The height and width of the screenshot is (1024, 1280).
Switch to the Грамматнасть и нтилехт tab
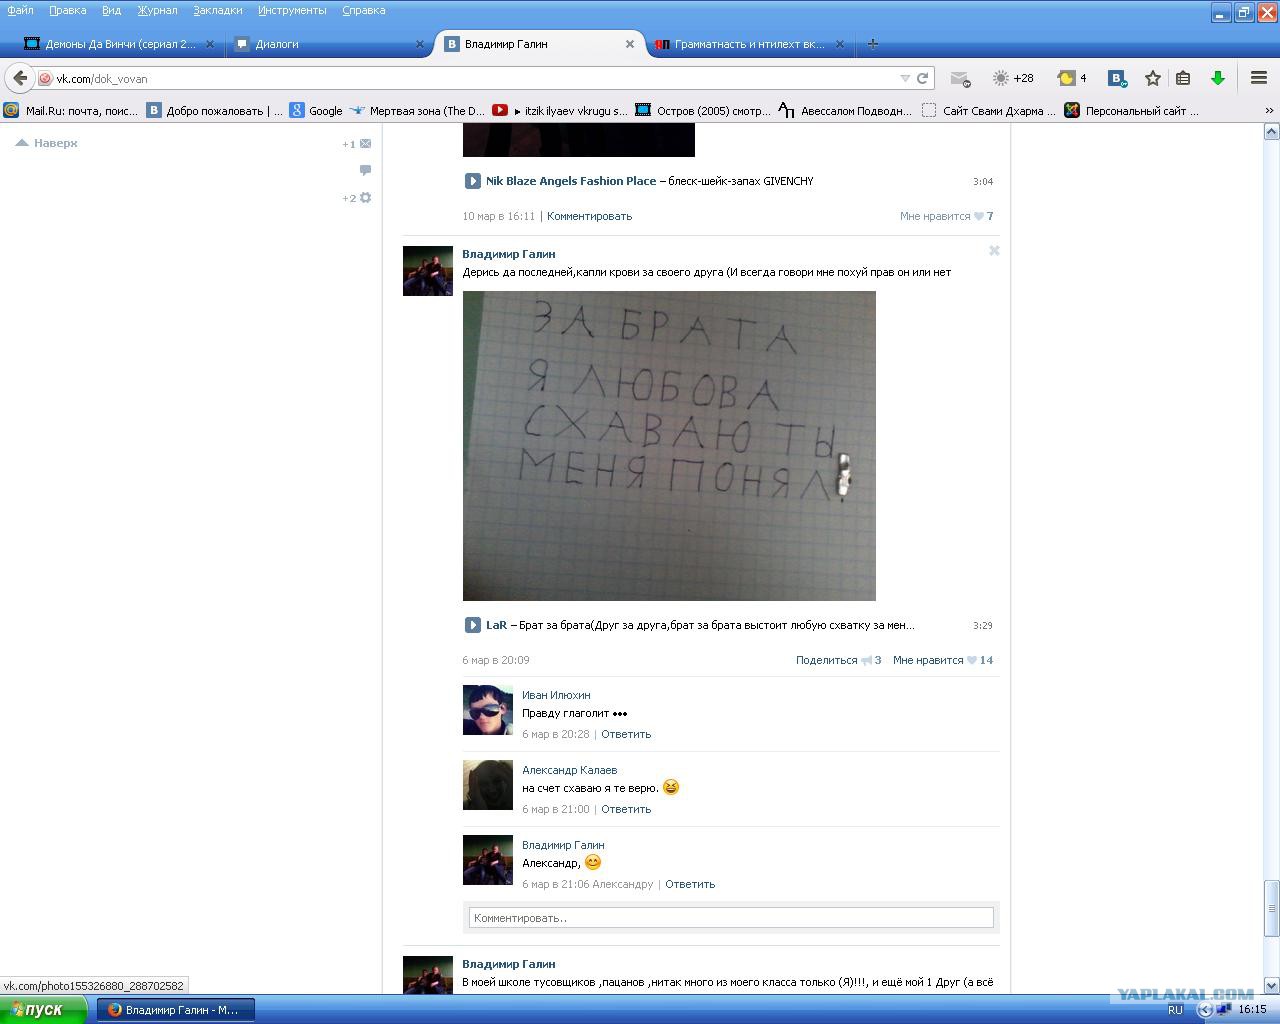(750, 44)
